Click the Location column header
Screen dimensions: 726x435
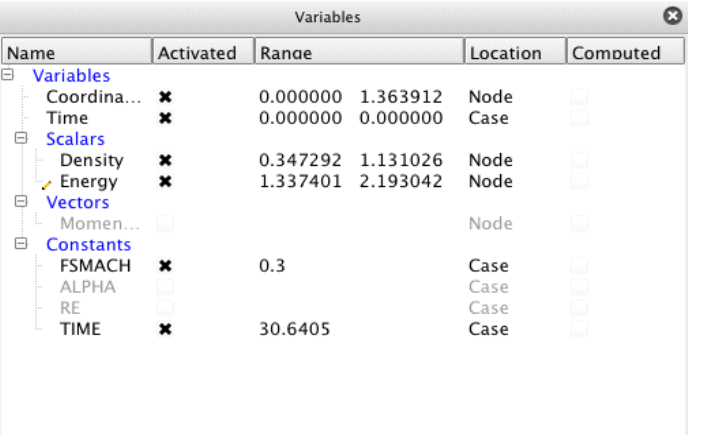click(x=513, y=53)
